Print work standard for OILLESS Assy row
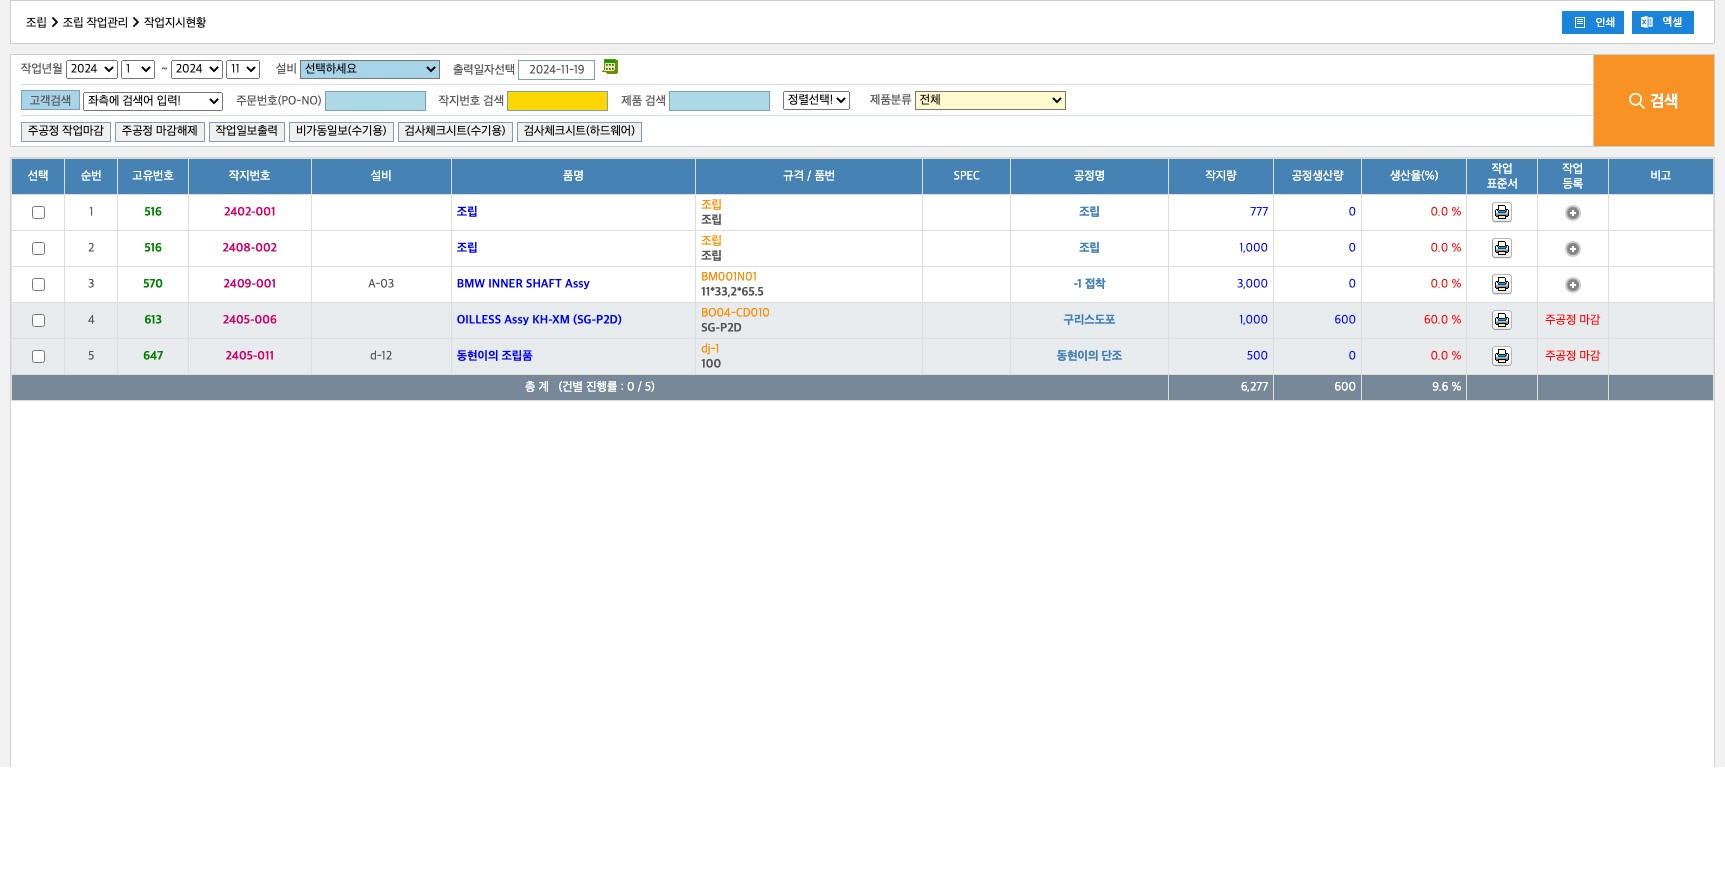The image size is (1725, 893). point(1501,320)
